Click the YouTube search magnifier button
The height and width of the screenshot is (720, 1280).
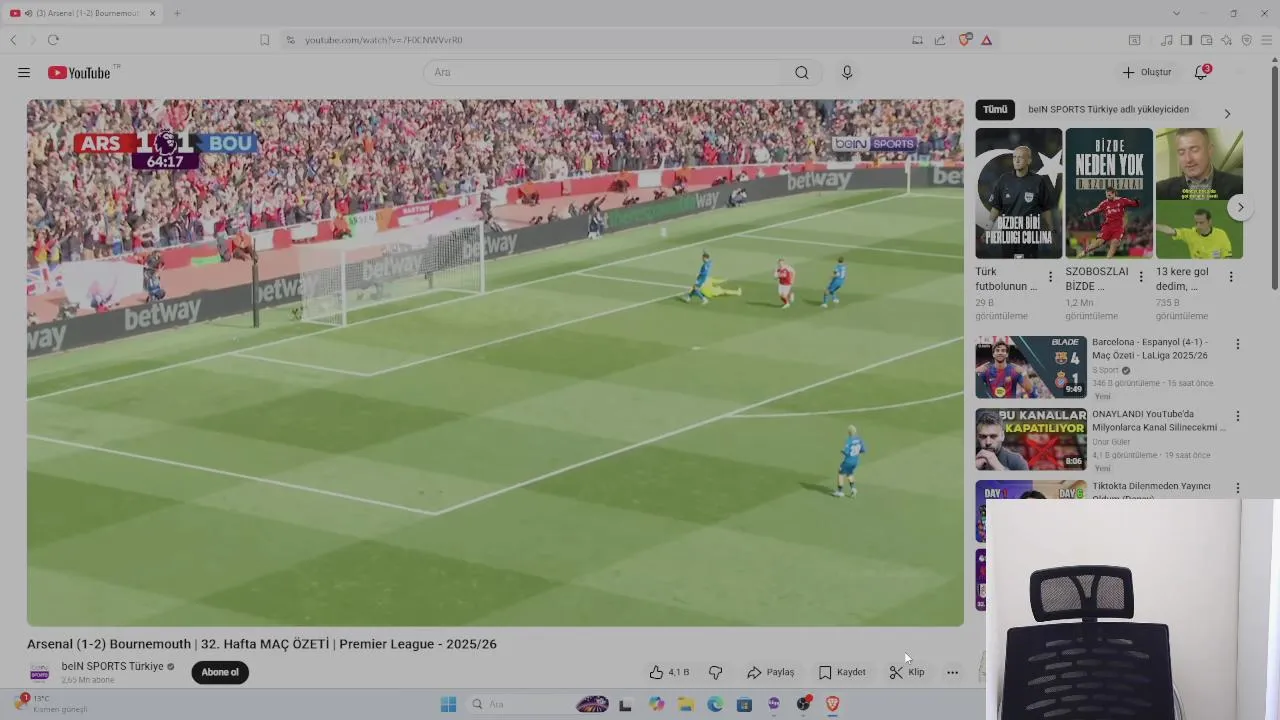(x=802, y=73)
